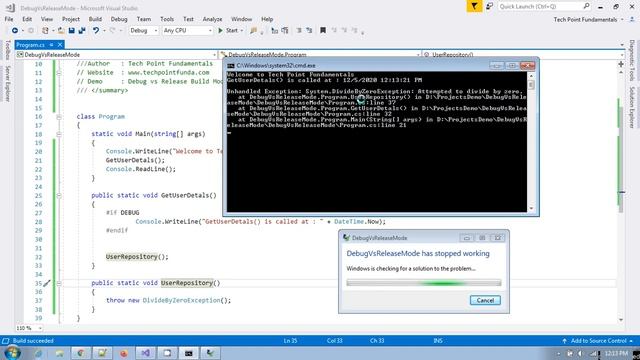Screen dimensions: 640x360
Task: Click the Bookmark toolbar icon
Action: (x=323, y=31)
